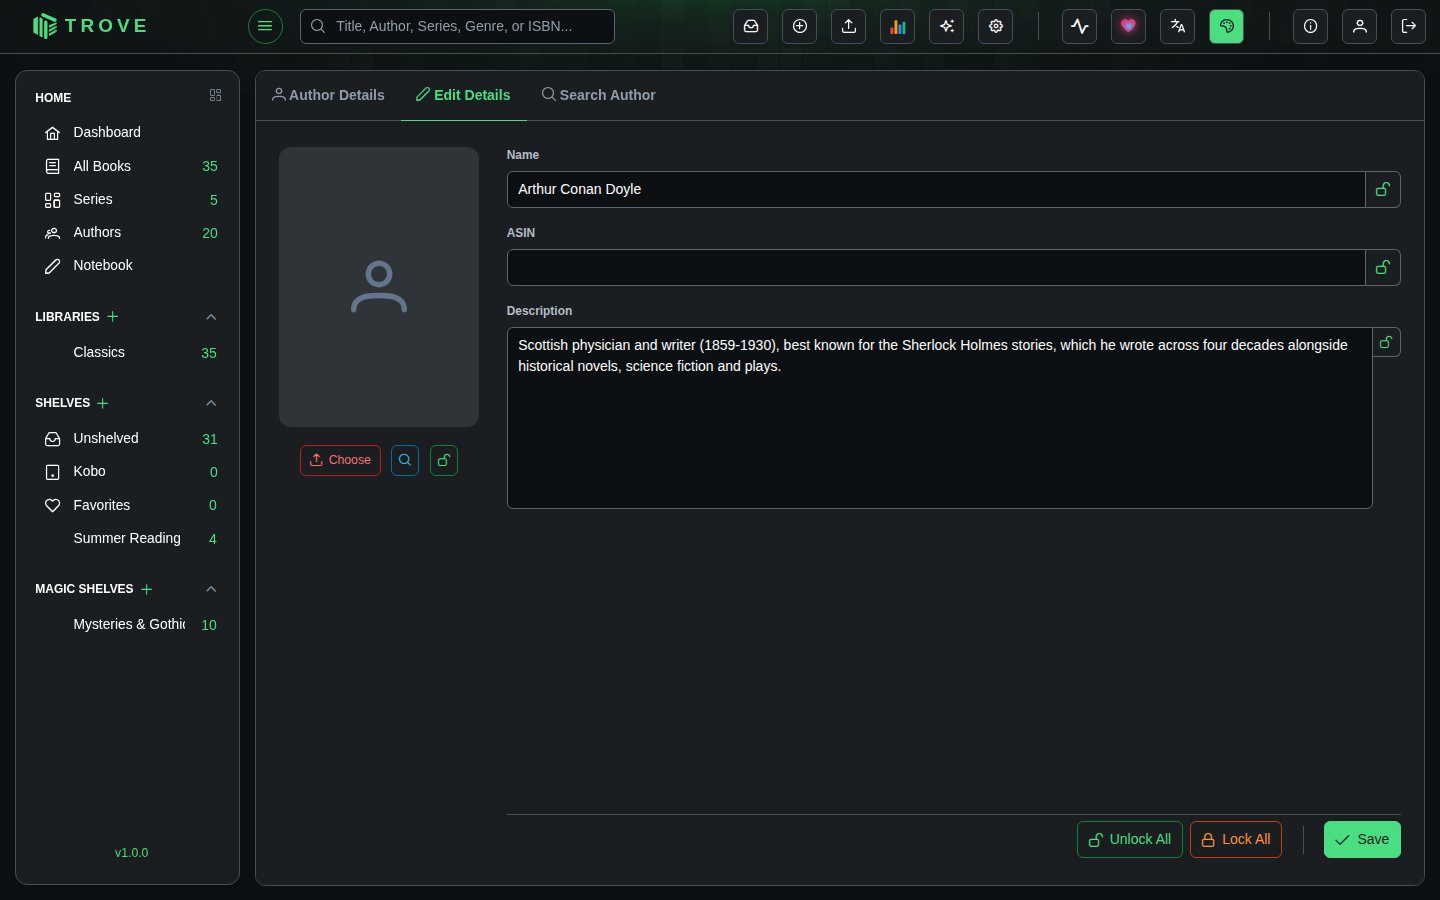Click into the ASIN input field
The image size is (1440, 900).
(936, 267)
